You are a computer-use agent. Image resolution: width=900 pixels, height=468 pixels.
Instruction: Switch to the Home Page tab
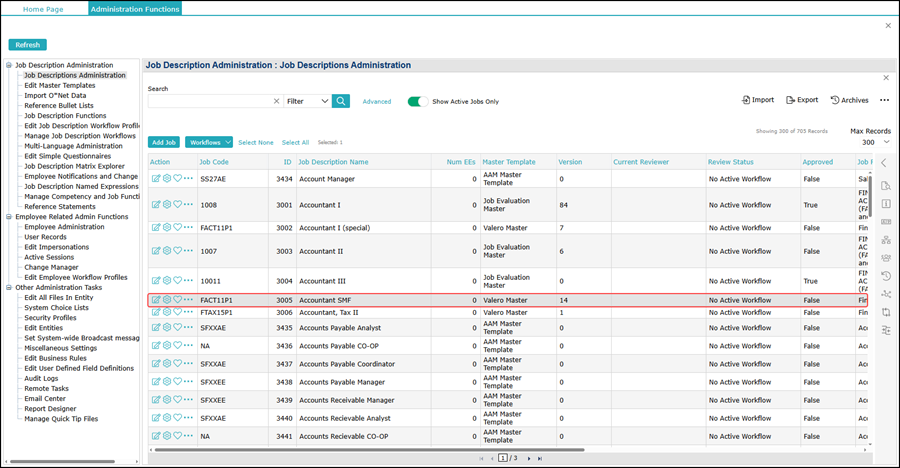pyautogui.click(x=43, y=9)
